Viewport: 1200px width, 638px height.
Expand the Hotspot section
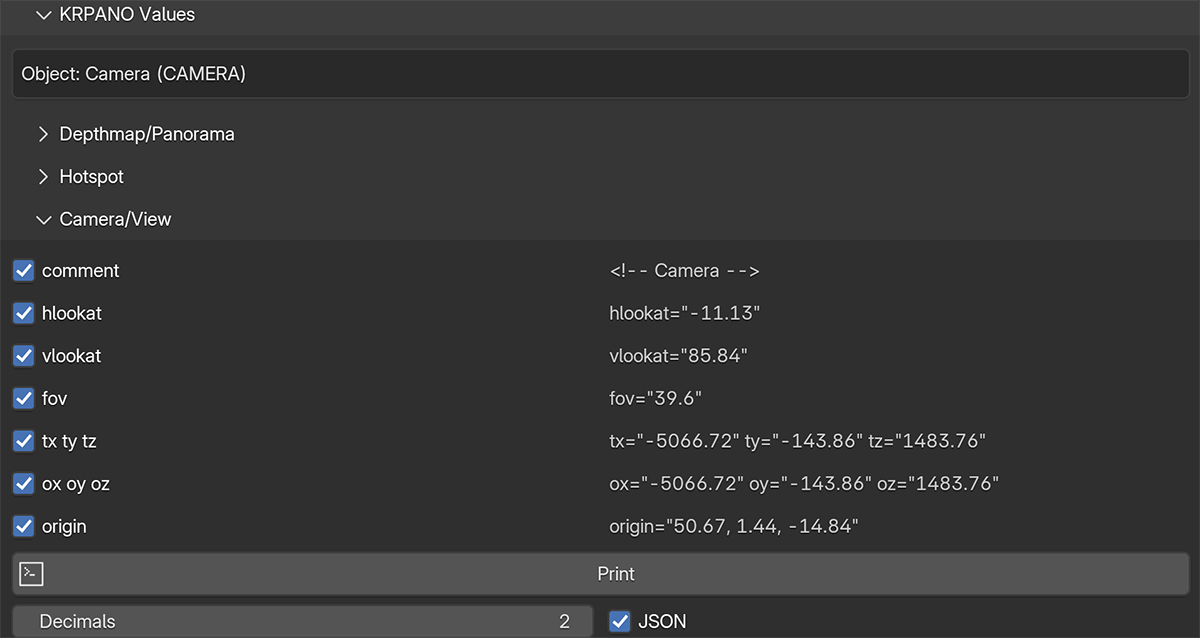(43, 177)
